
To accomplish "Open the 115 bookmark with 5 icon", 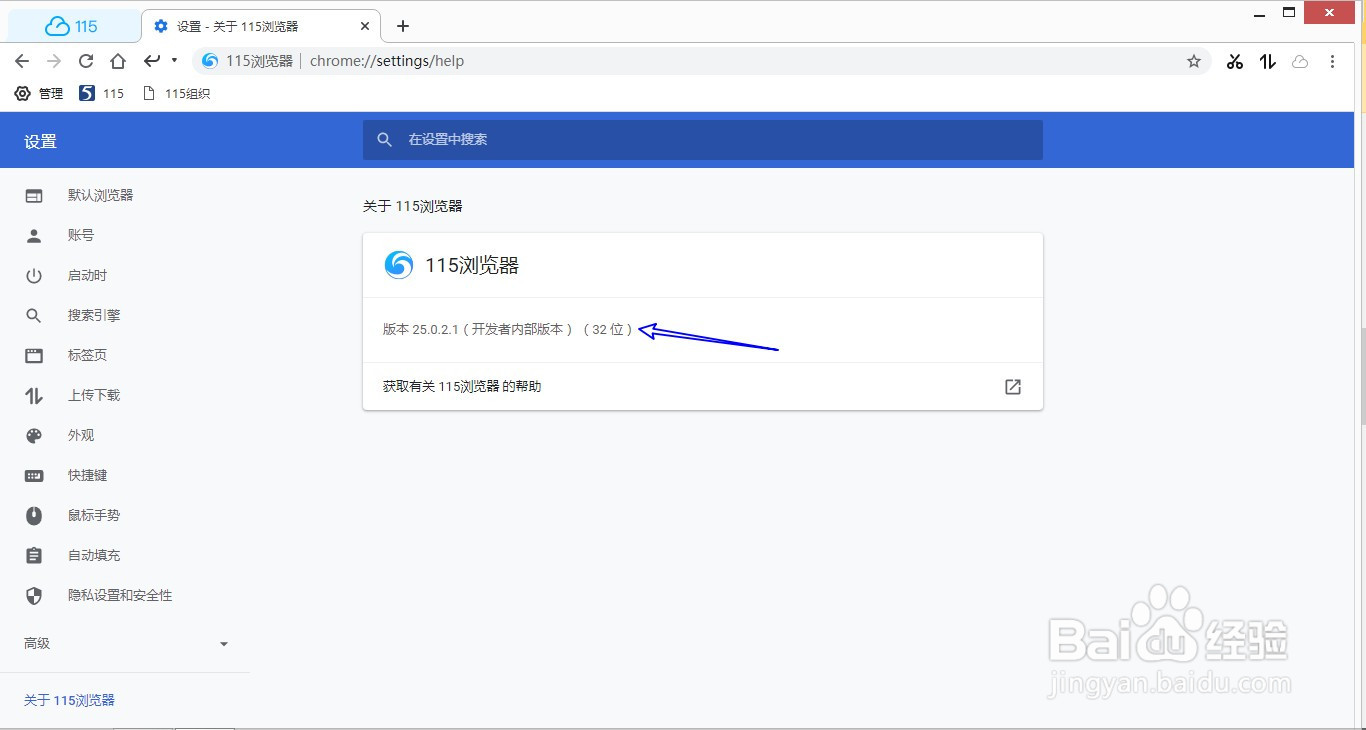I will tap(101, 93).
